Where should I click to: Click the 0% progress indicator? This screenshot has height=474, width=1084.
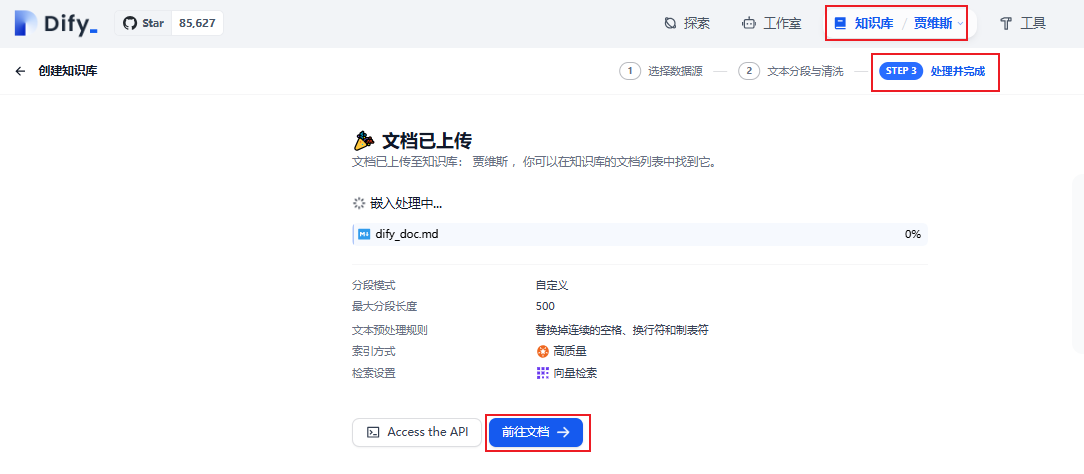tap(913, 234)
